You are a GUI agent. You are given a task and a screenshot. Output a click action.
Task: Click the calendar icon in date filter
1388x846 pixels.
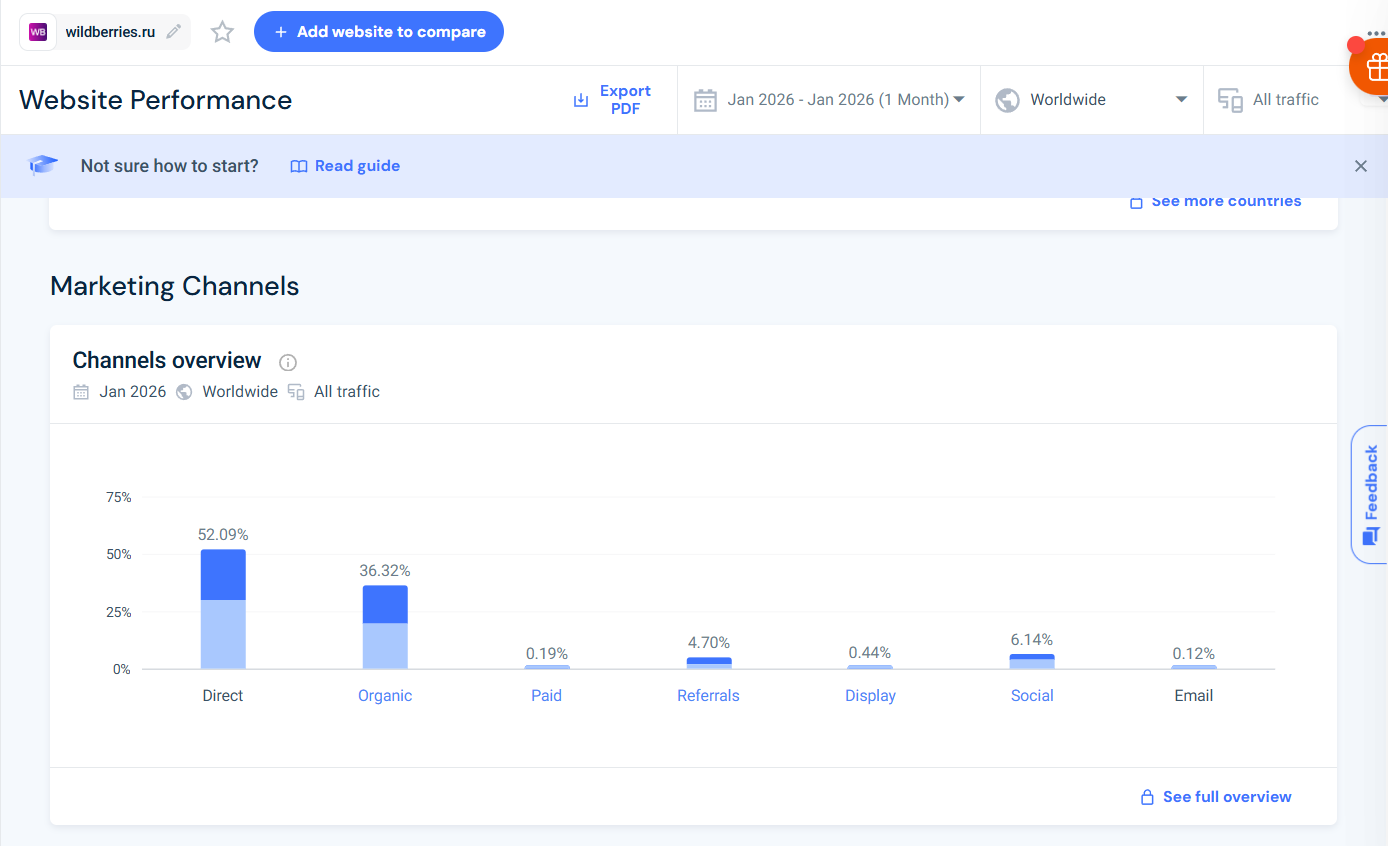tap(706, 100)
